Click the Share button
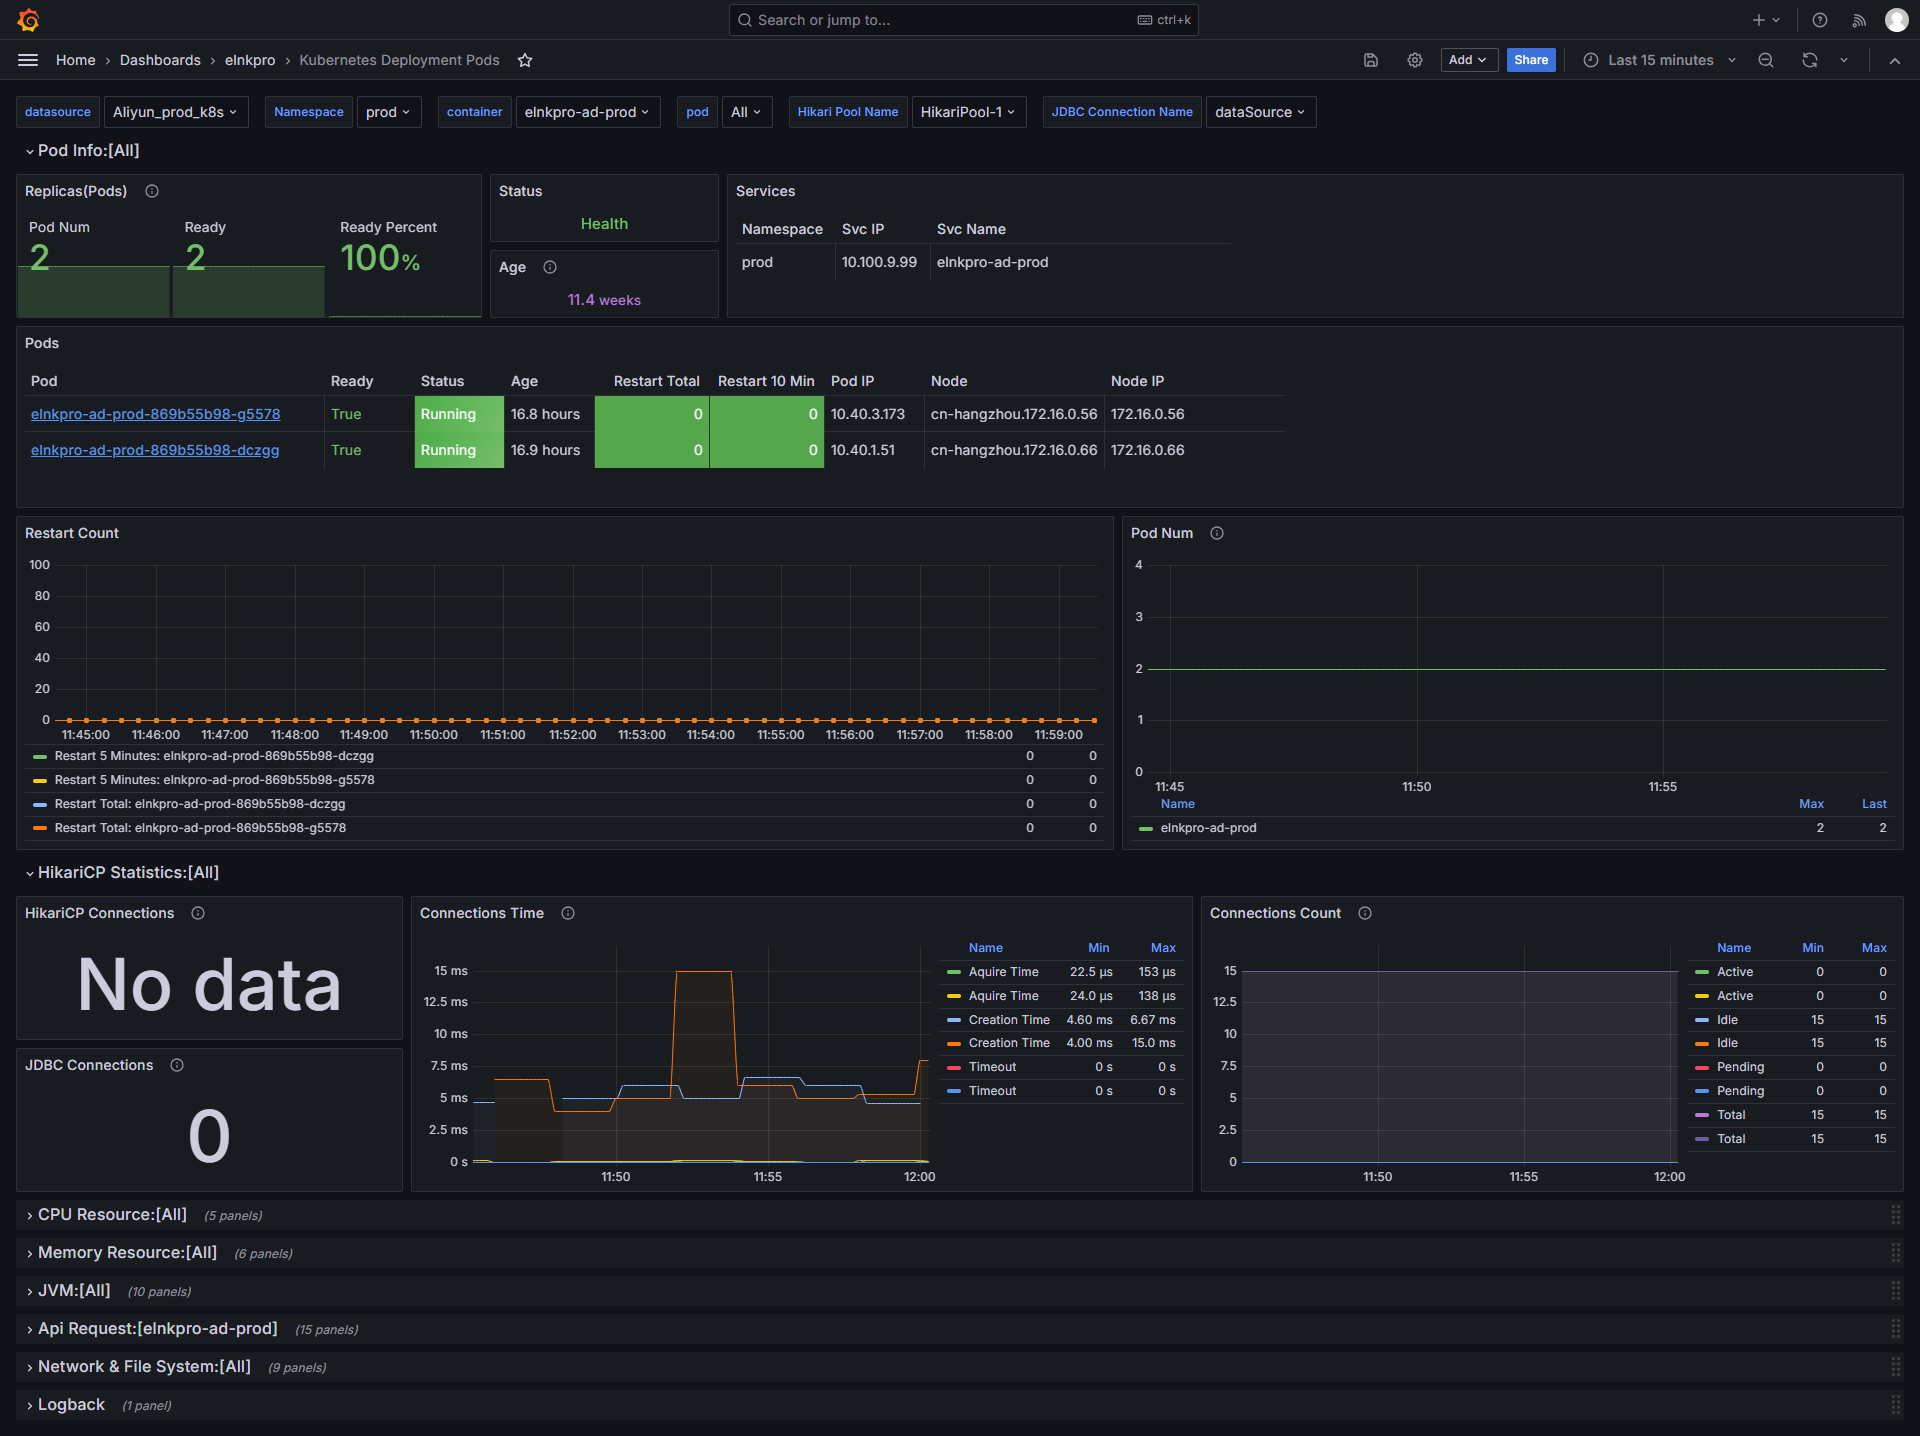The width and height of the screenshot is (1920, 1436). click(1530, 60)
